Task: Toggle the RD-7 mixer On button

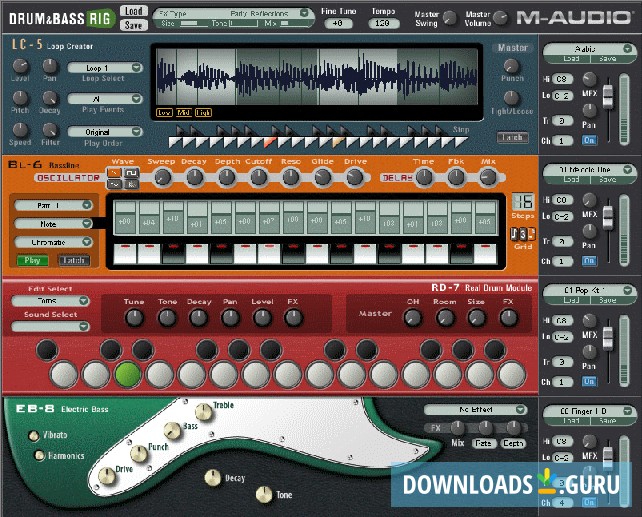Action: click(x=589, y=382)
